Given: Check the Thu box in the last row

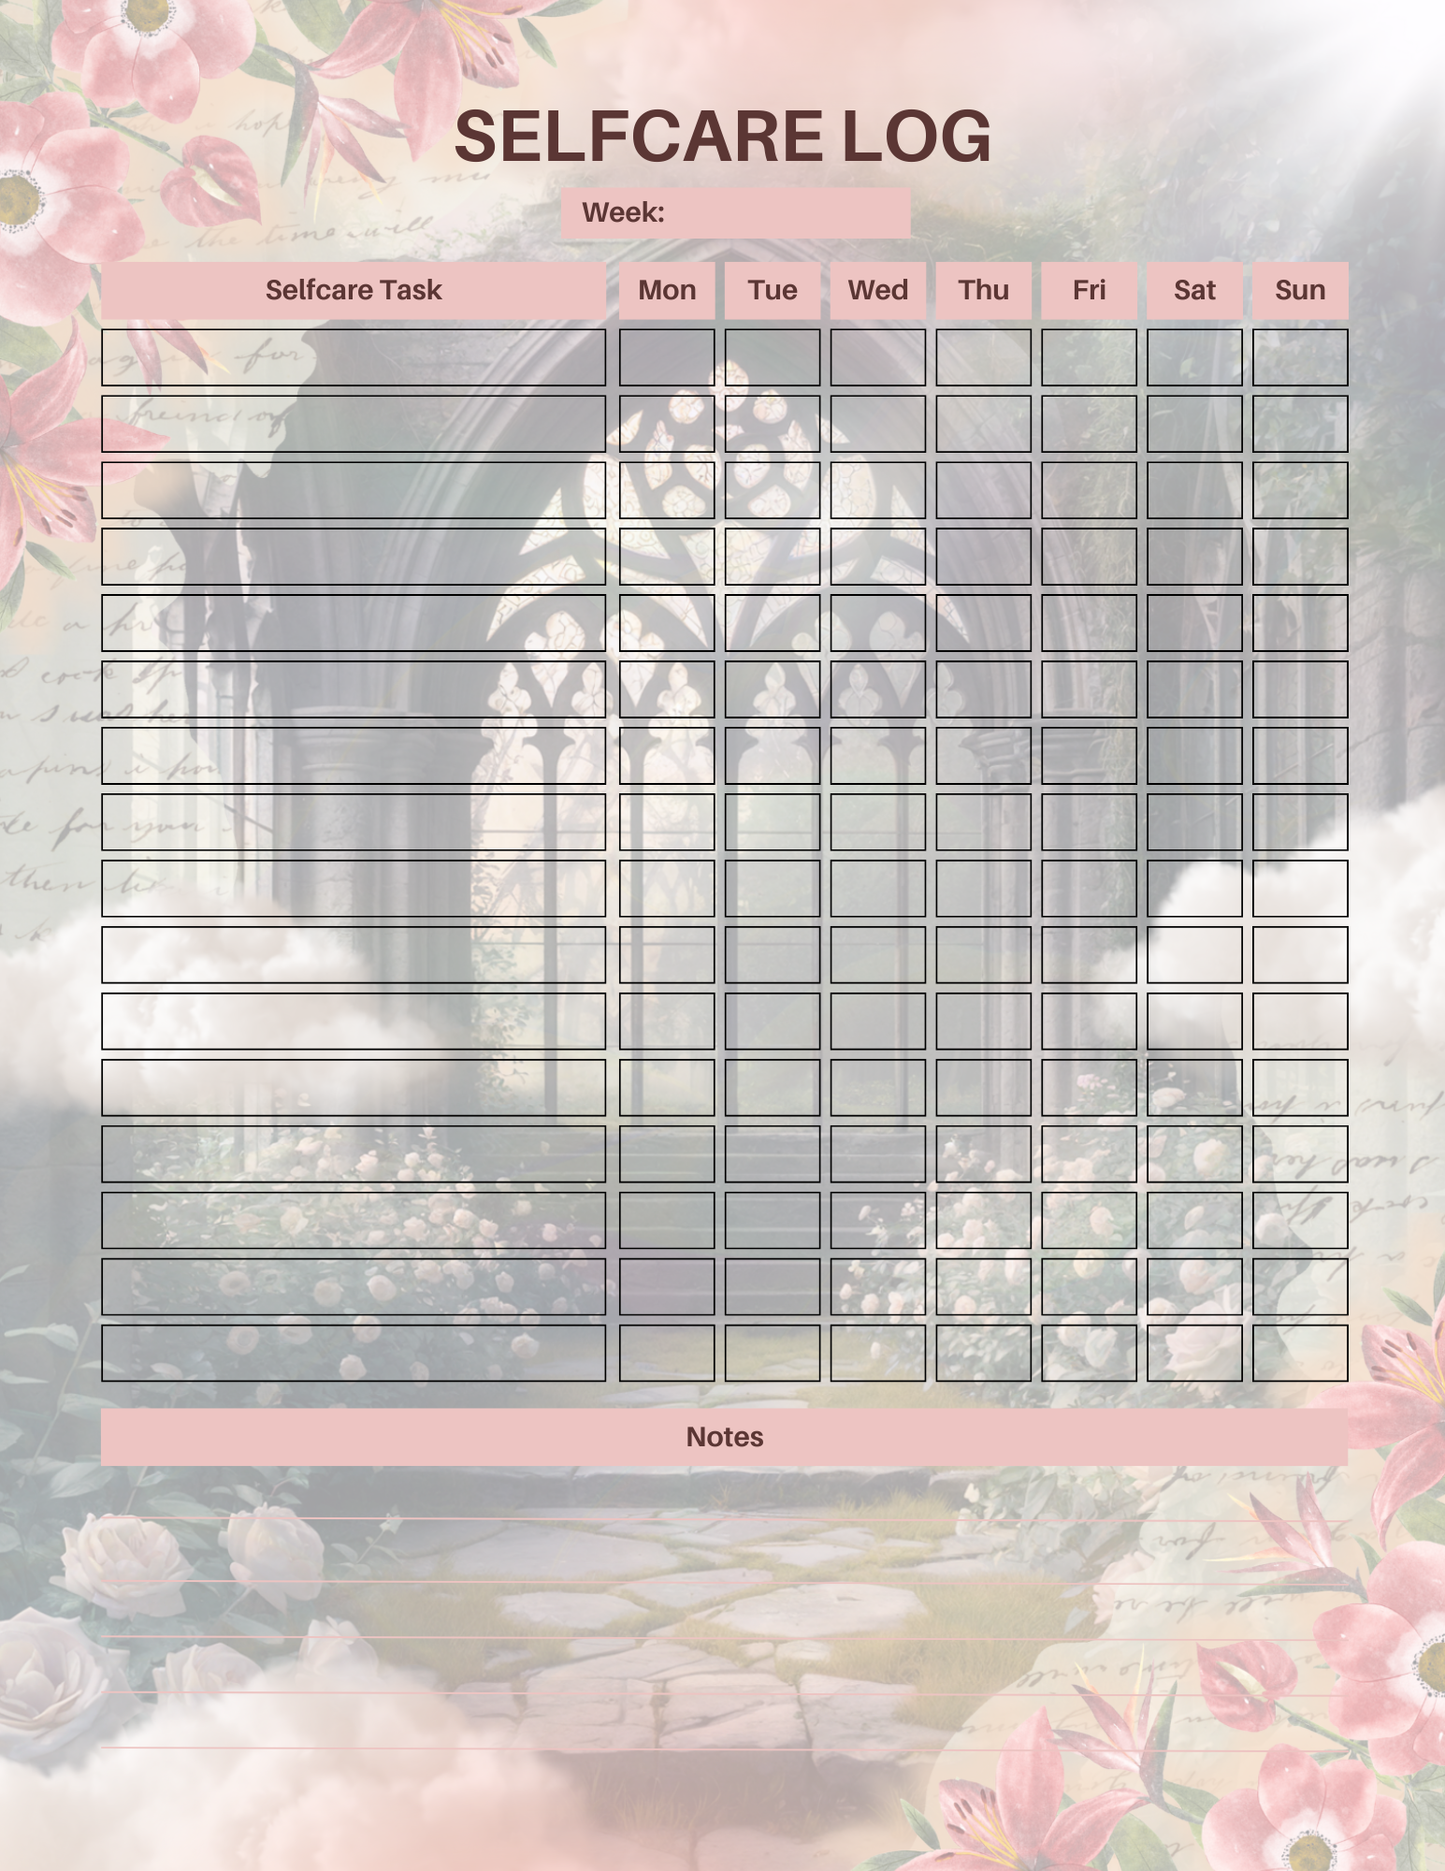Looking at the screenshot, I should point(983,1353).
